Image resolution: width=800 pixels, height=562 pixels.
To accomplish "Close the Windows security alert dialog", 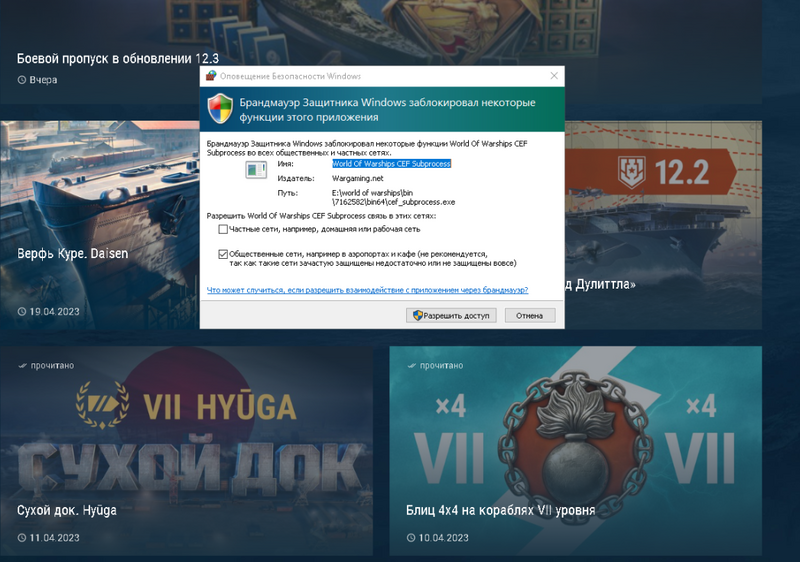I will 554,76.
